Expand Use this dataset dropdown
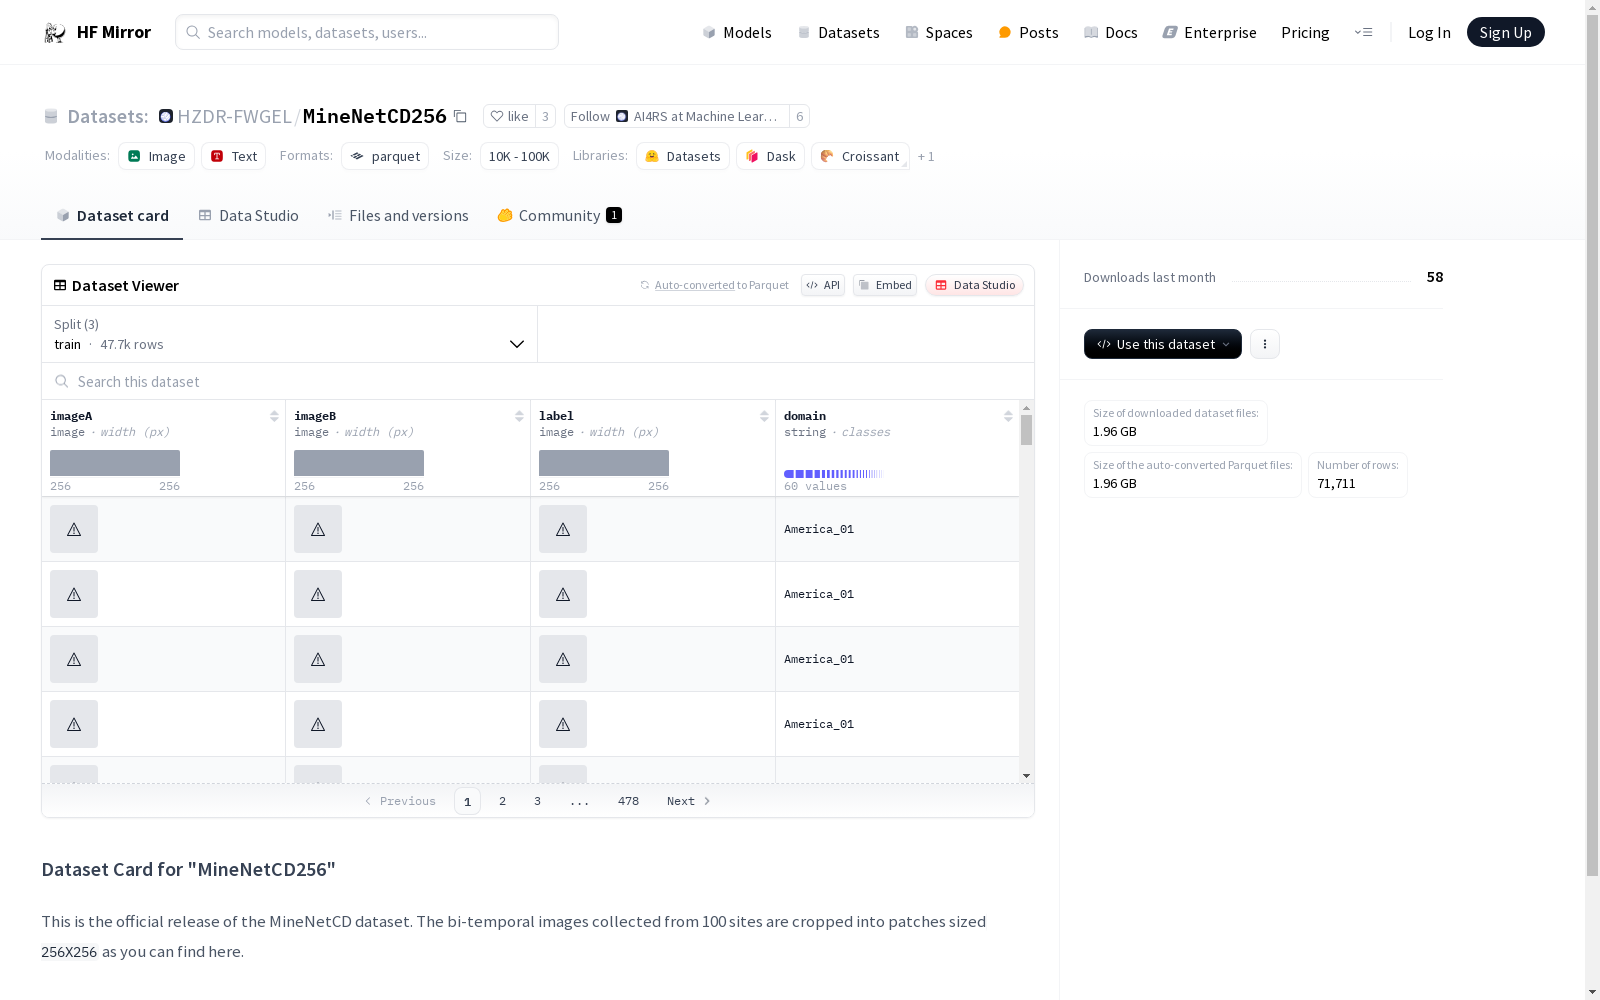 coord(1163,344)
